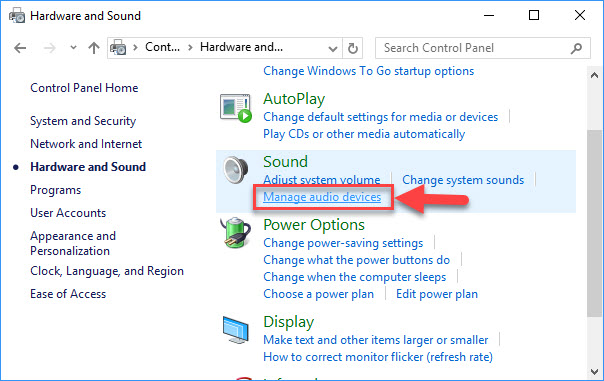Click the search magnifier icon
The height and width of the screenshot is (381, 604).
click(576, 48)
